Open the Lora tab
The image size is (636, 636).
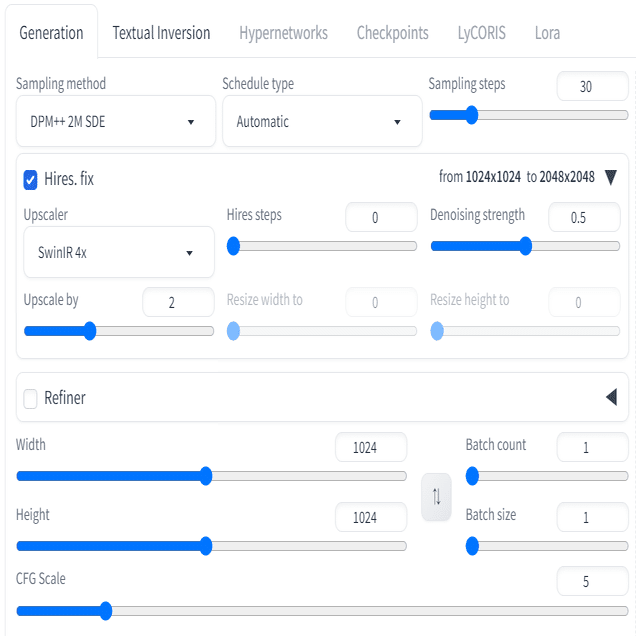[x=547, y=33]
